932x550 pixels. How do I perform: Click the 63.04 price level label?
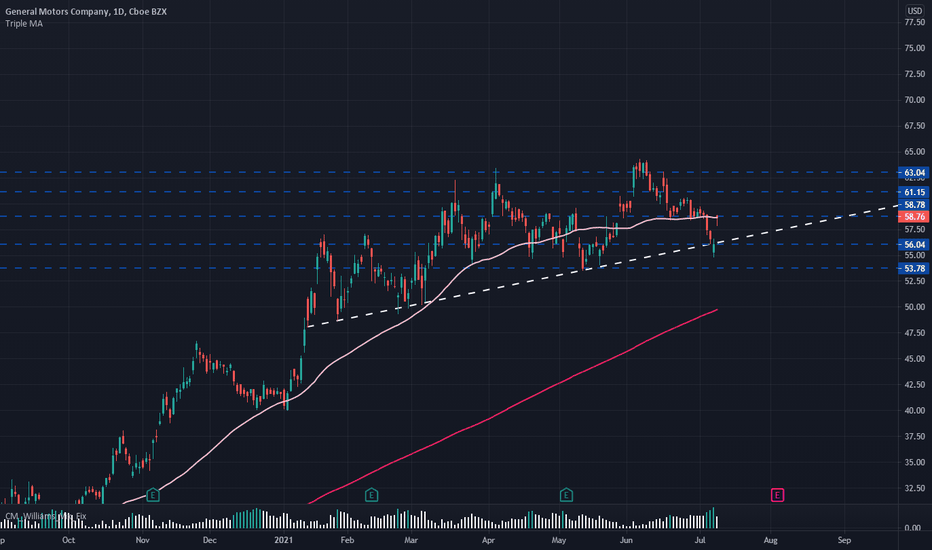click(914, 173)
